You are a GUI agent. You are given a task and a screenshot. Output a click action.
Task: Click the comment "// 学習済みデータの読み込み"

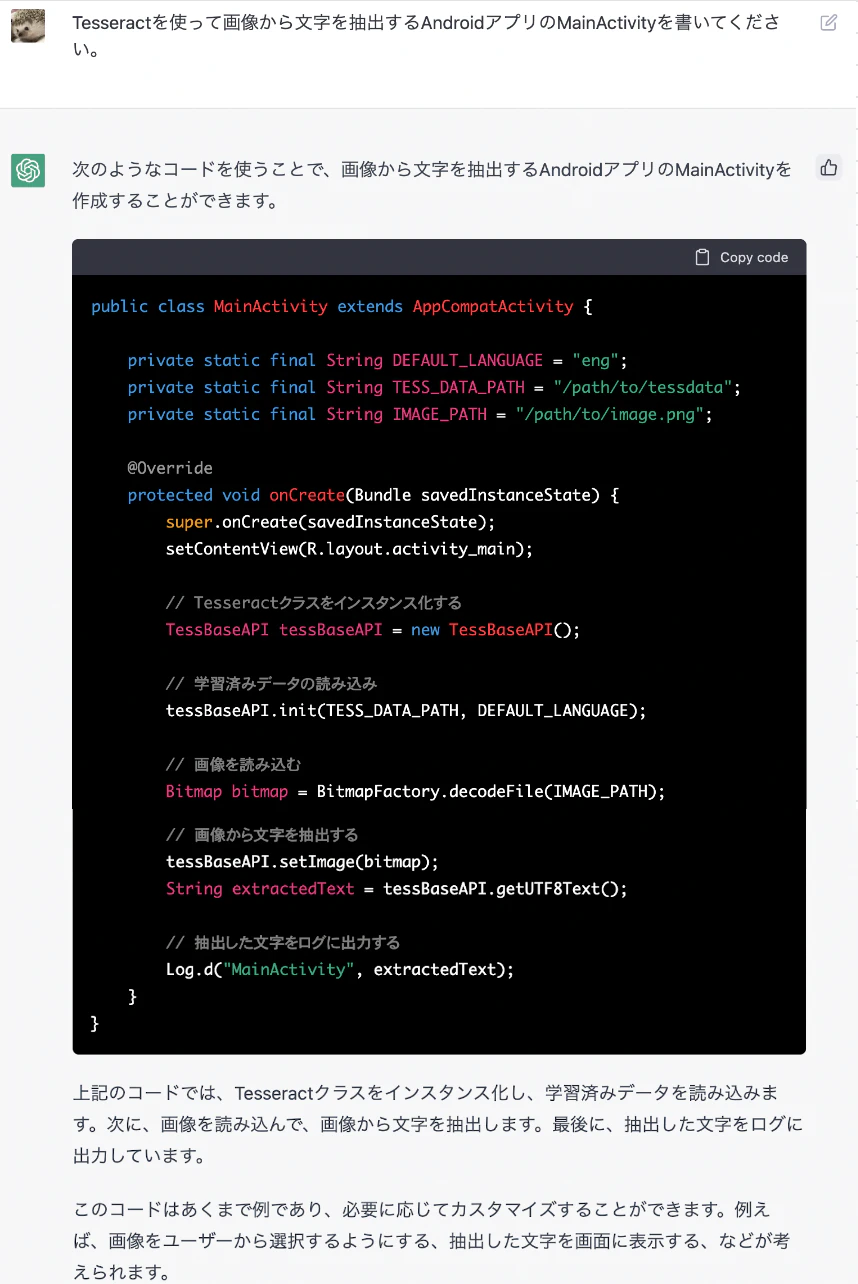tap(272, 684)
